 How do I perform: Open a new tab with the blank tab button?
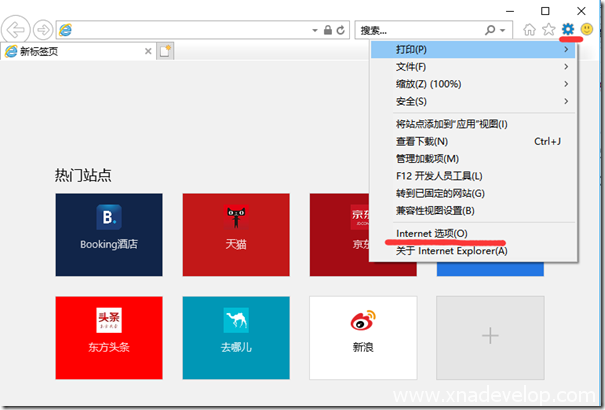click(x=166, y=51)
